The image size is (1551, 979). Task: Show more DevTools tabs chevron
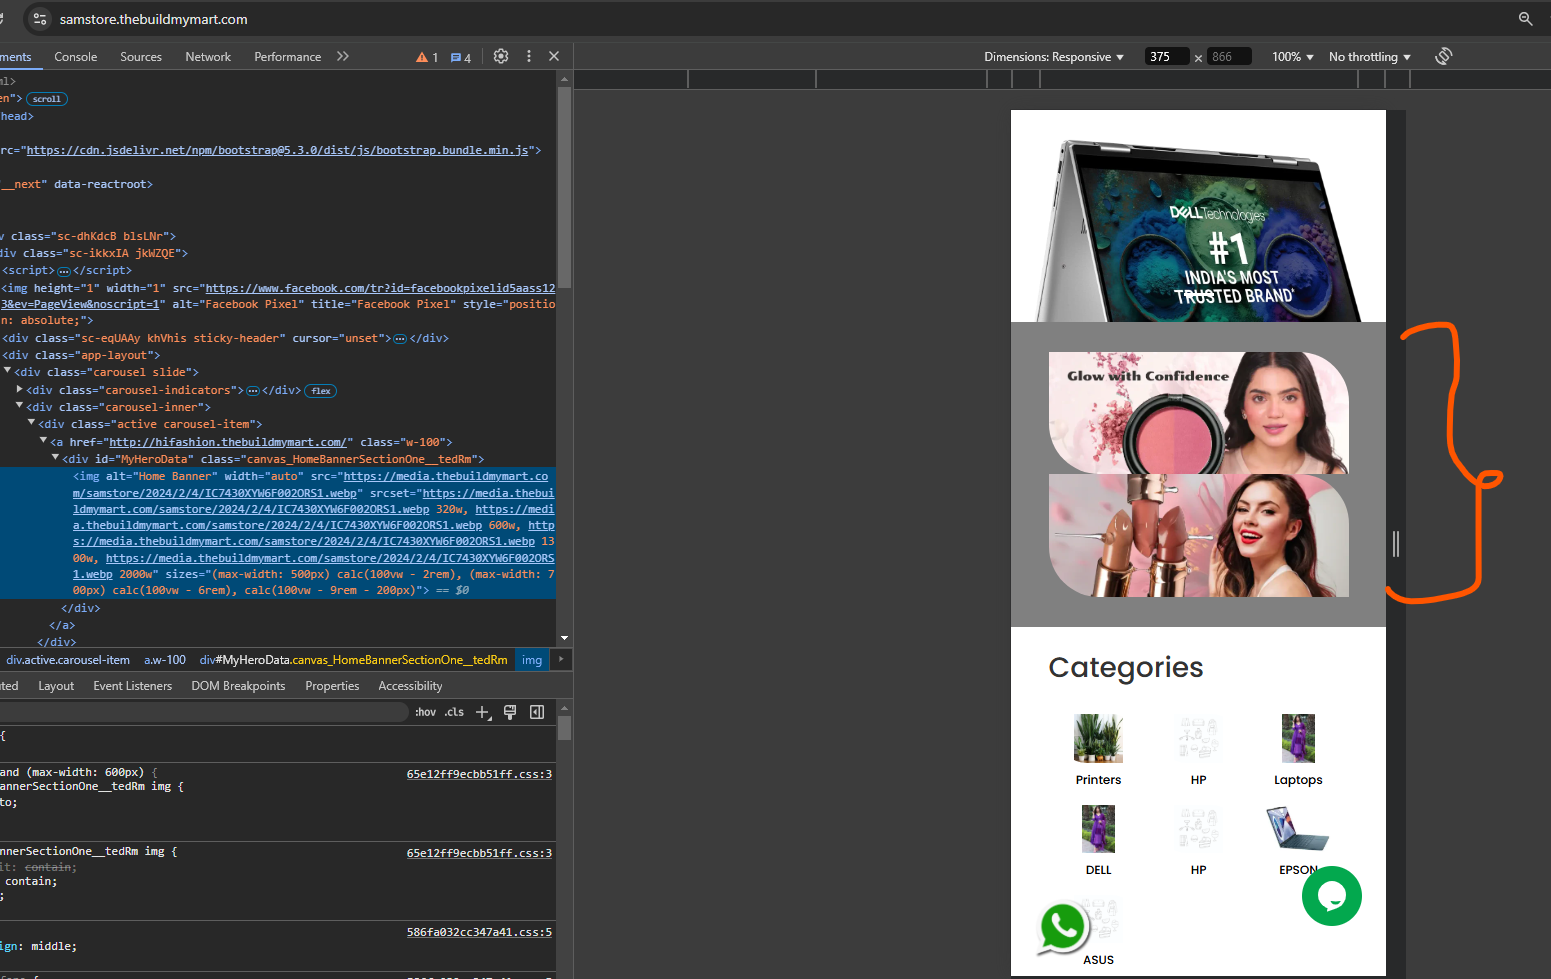pyautogui.click(x=343, y=57)
